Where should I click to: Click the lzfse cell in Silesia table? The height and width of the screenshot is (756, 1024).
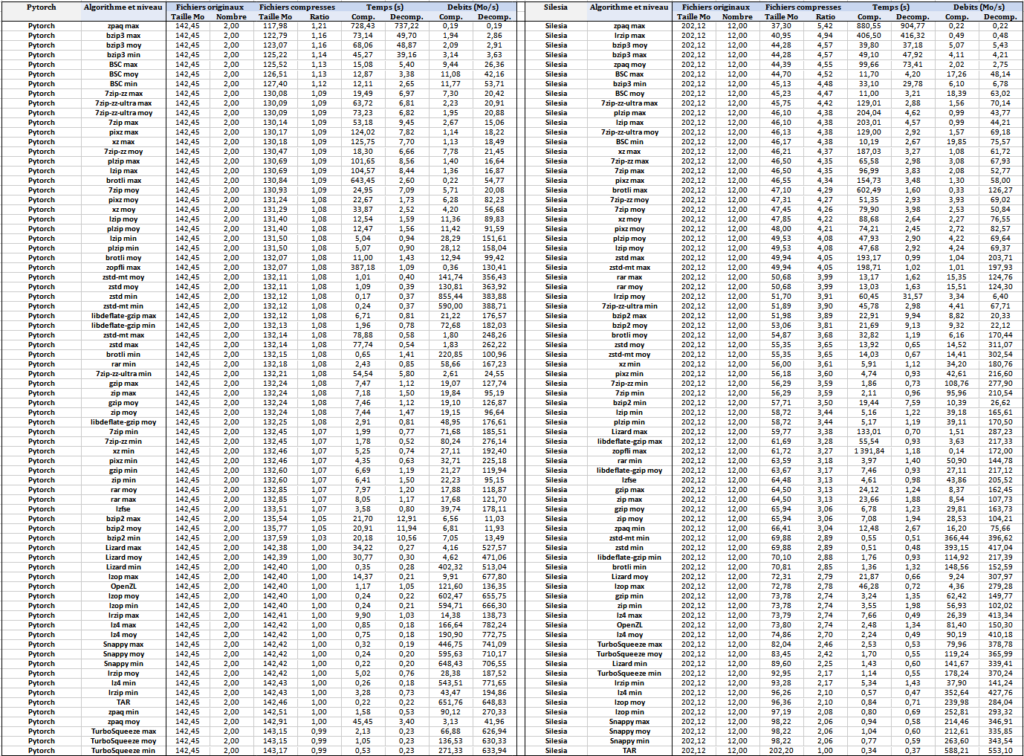630,480
